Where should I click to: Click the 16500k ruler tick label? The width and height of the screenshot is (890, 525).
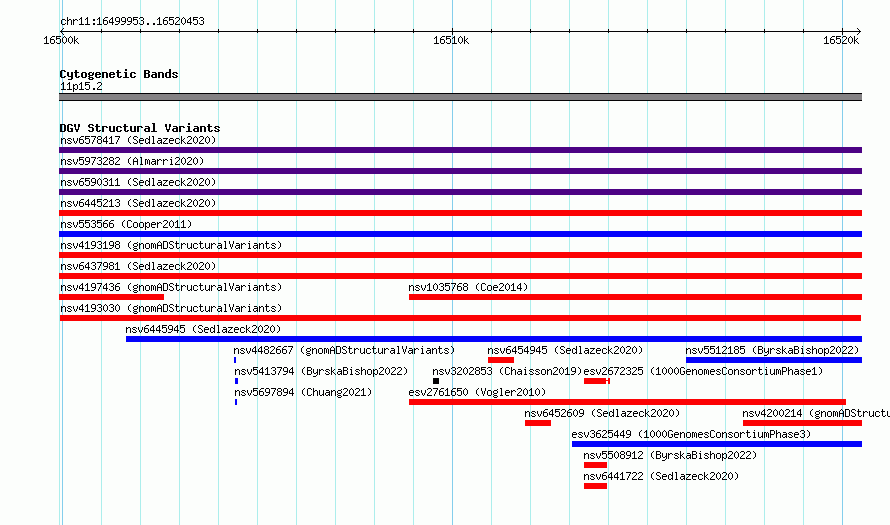click(61, 40)
